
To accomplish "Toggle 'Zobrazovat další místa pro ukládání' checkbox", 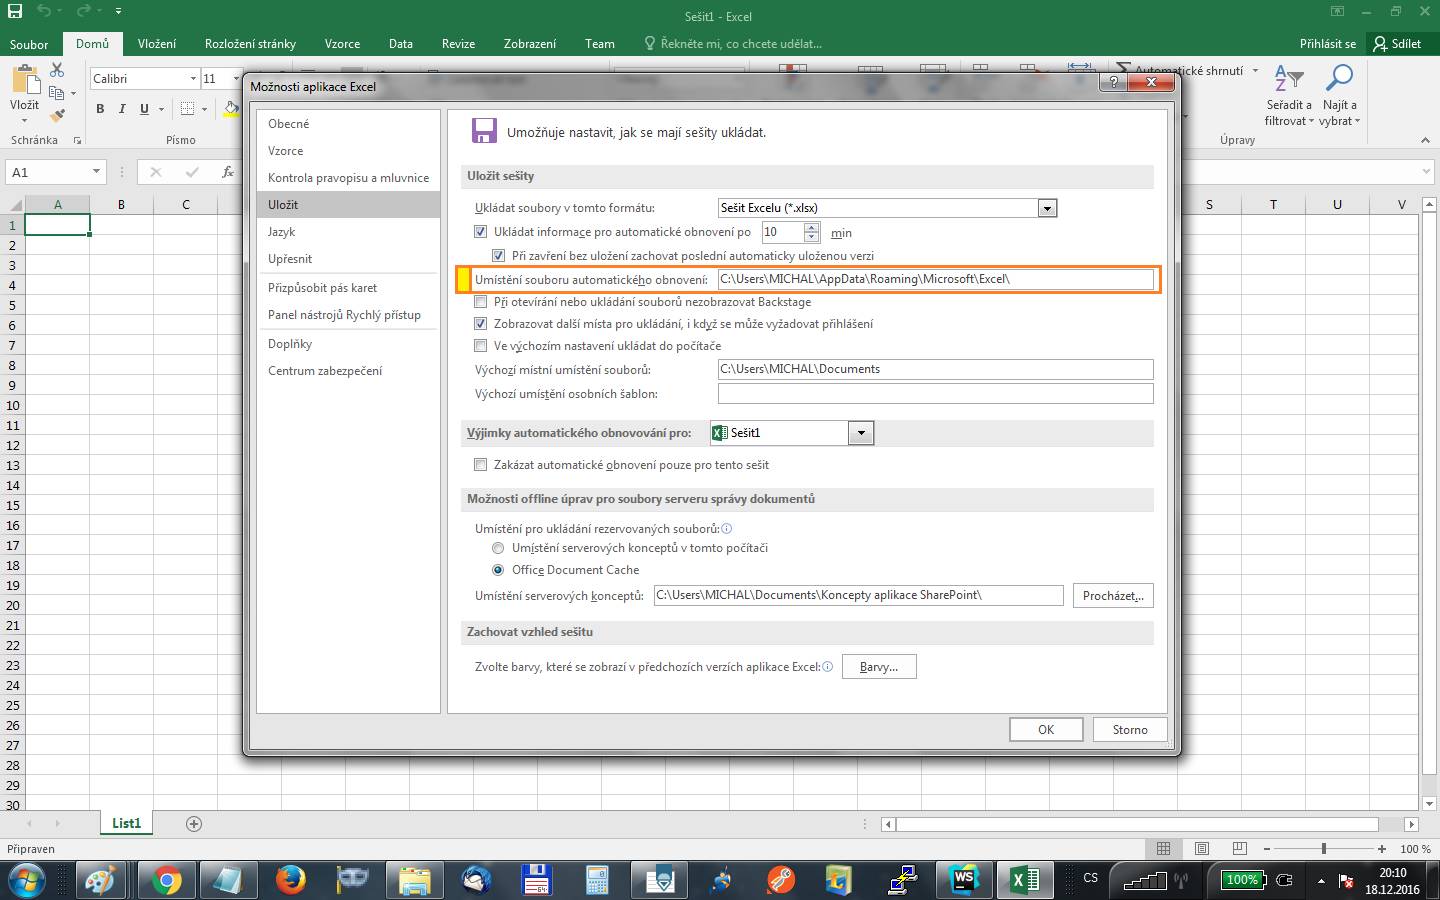I will tap(480, 324).
